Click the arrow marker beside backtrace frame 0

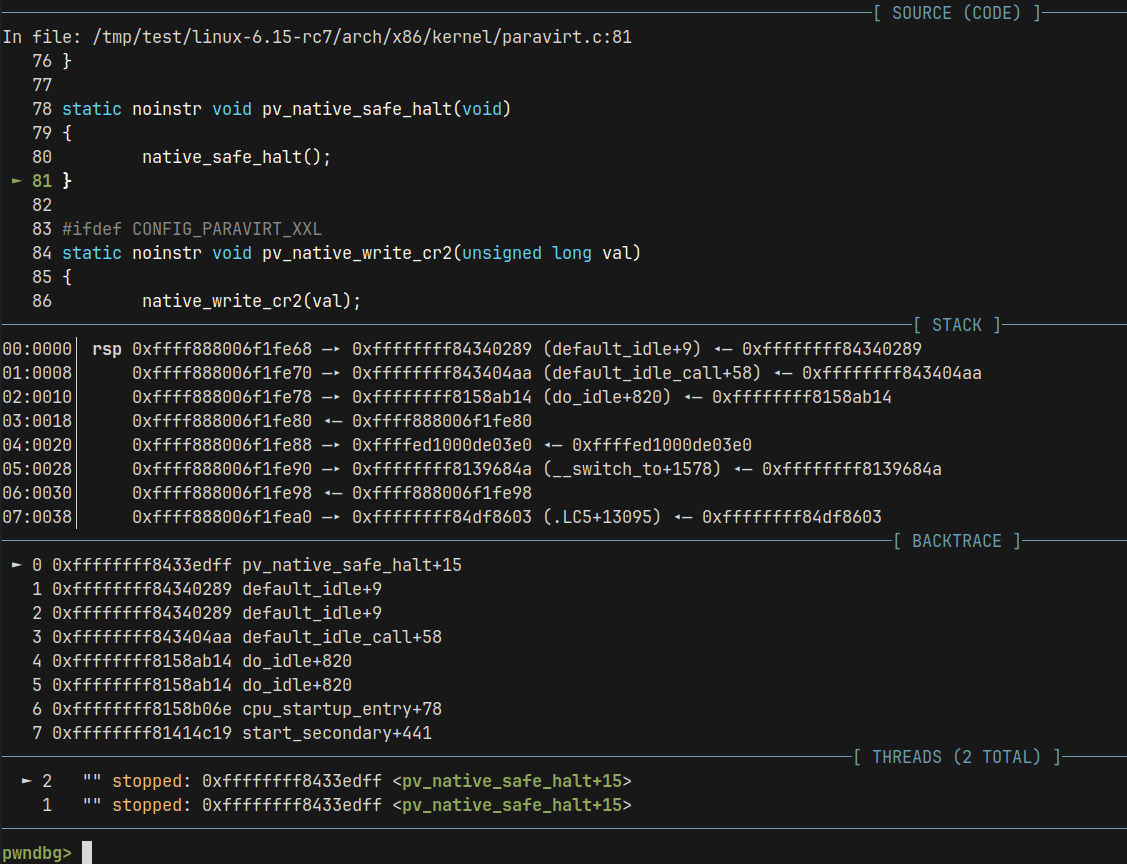click(x=16, y=565)
